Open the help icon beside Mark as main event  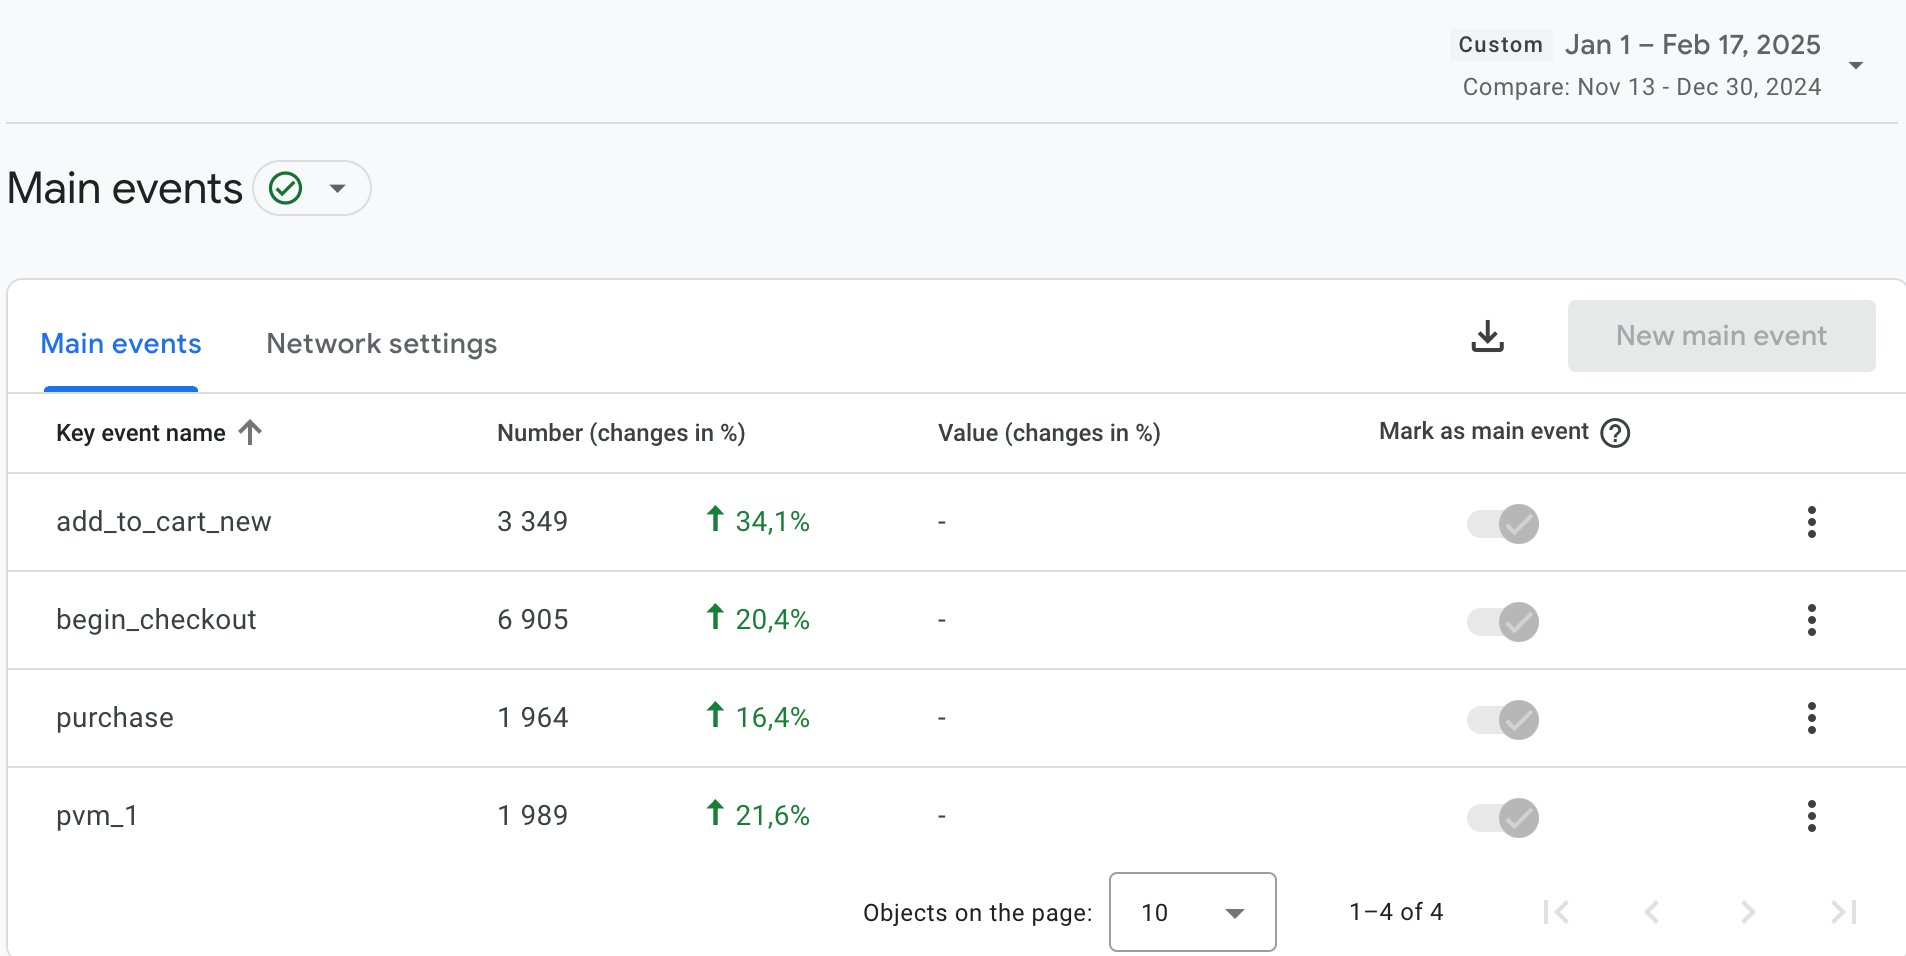coord(1615,433)
